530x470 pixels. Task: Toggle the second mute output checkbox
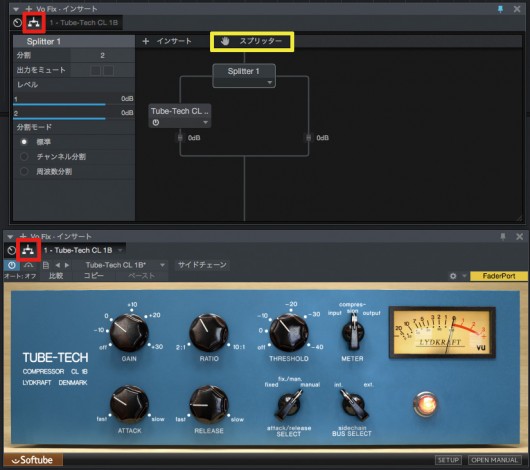pos(109,70)
